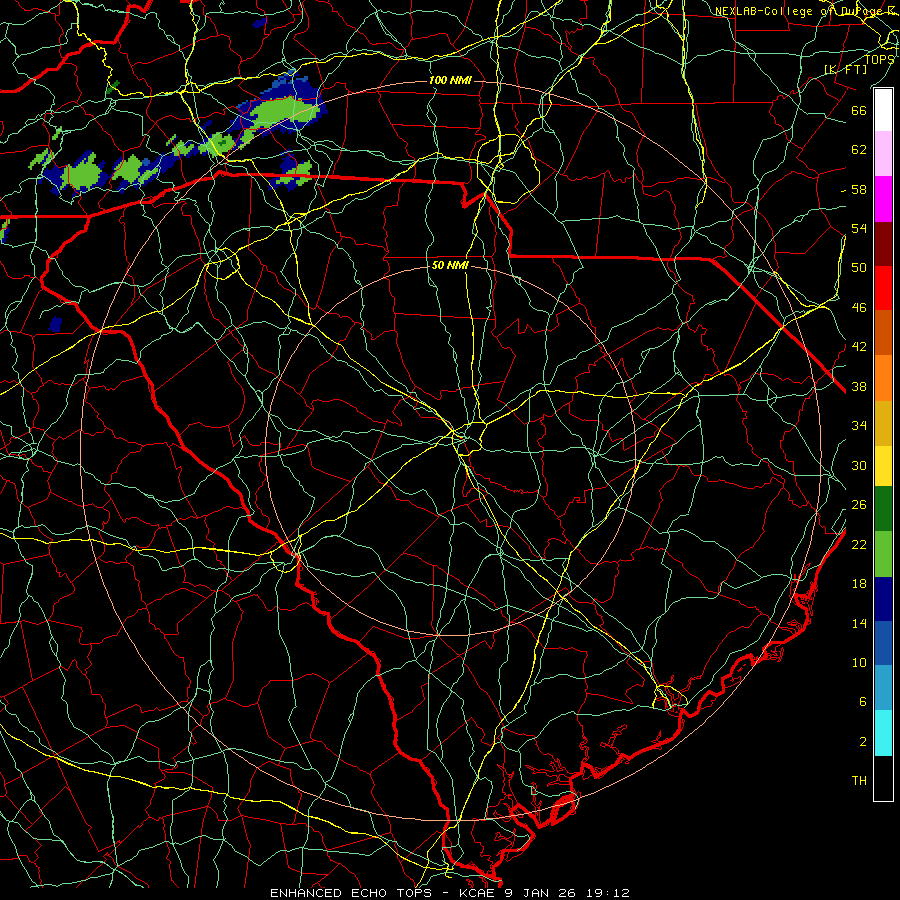Click the legend value 10
Viewport: 900px width, 900px height.
(859, 662)
